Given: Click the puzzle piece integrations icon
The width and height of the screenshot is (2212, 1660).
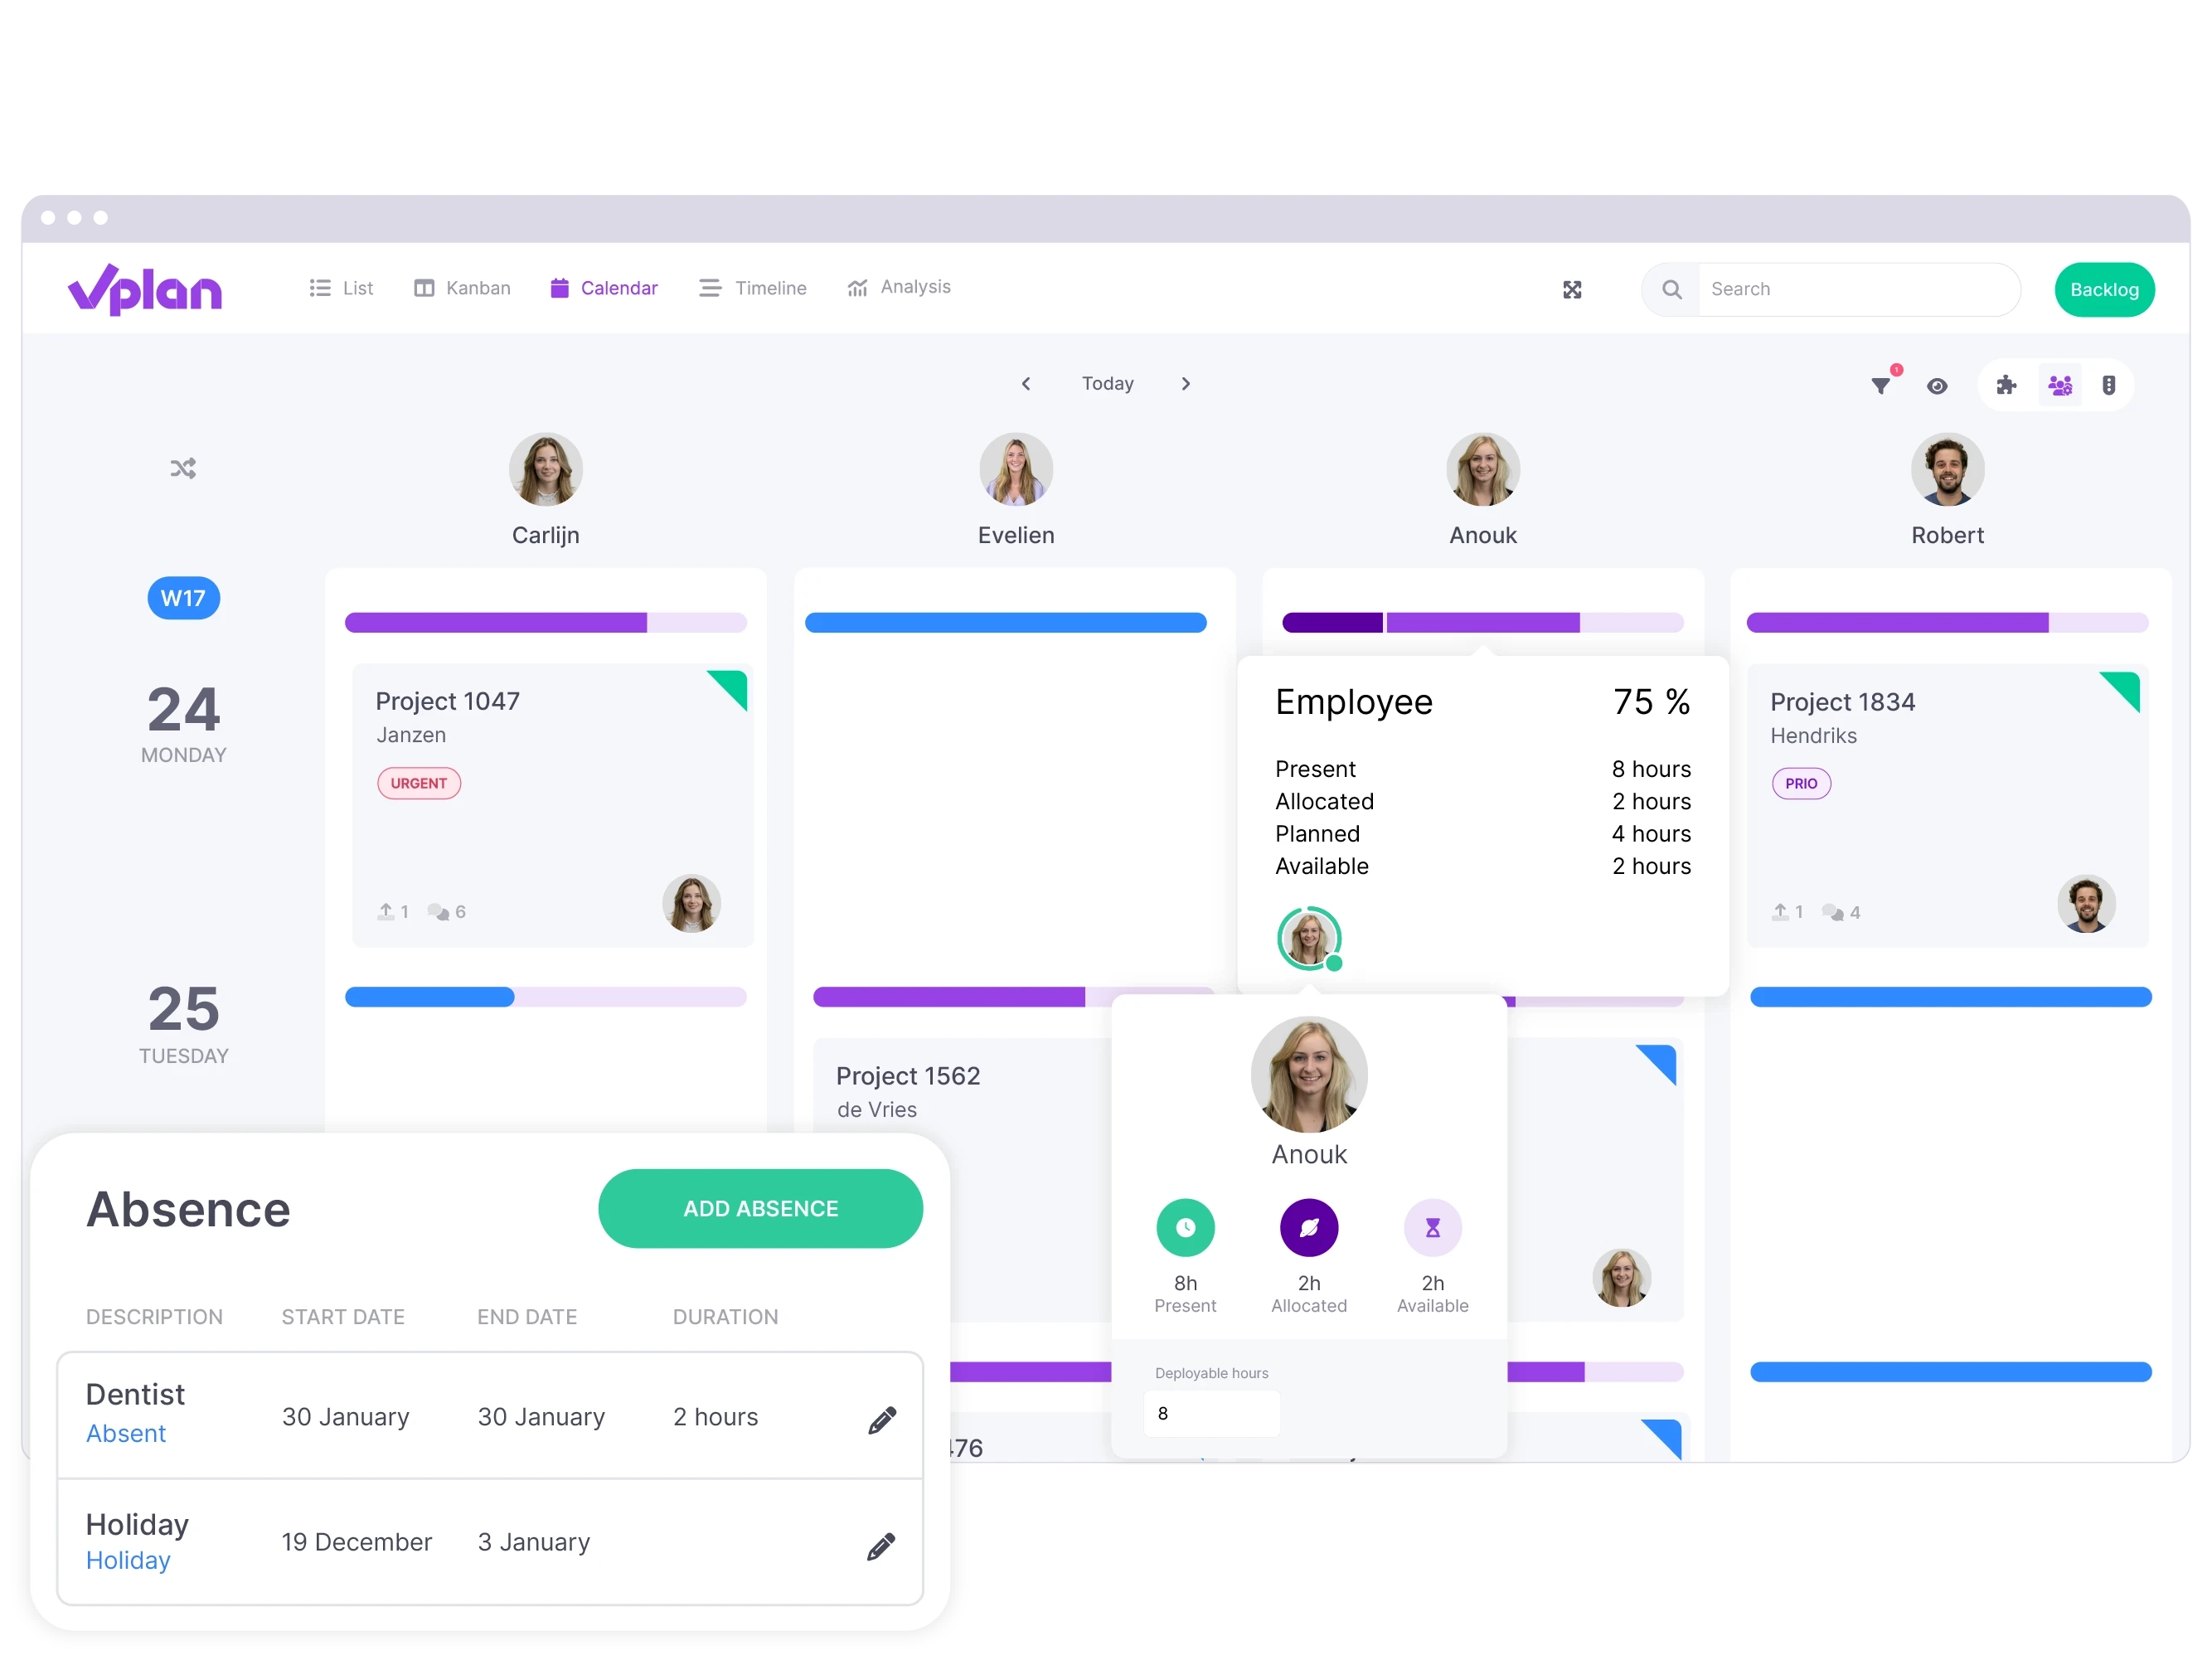Looking at the screenshot, I should [x=2005, y=386].
